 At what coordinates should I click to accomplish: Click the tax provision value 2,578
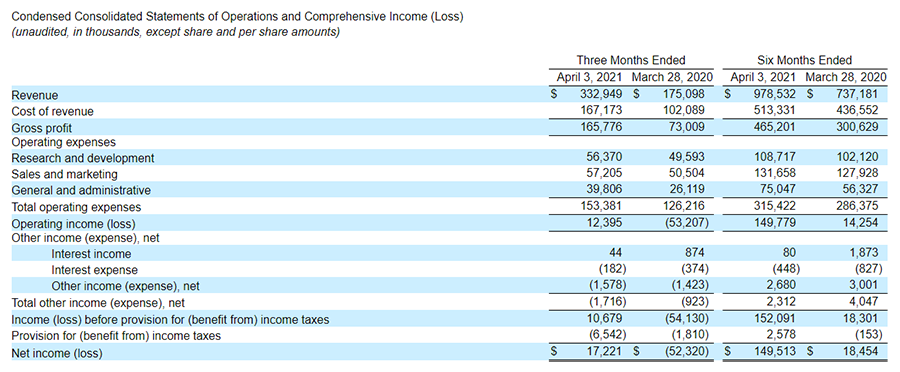click(x=781, y=334)
